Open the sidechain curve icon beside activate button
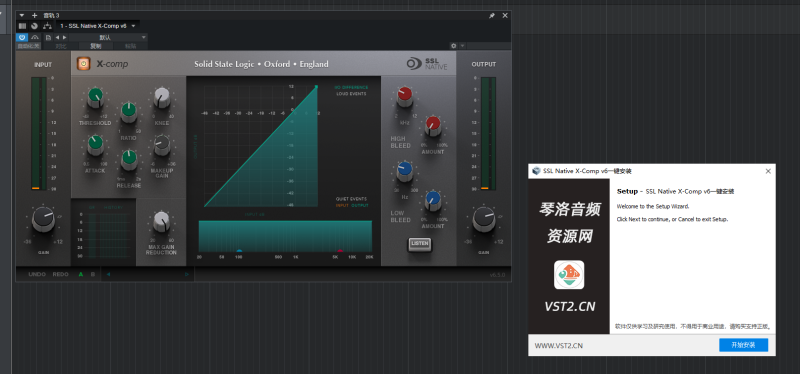The width and height of the screenshot is (800, 374). click(35, 37)
